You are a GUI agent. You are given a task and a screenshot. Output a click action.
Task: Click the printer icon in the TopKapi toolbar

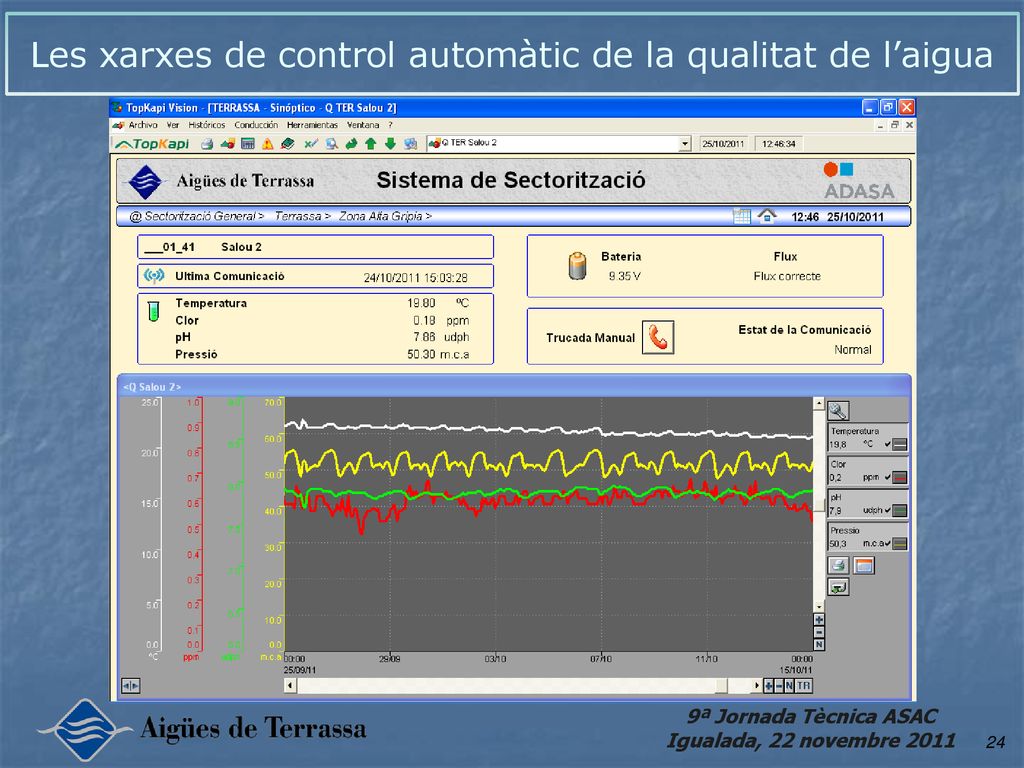tap(207, 144)
